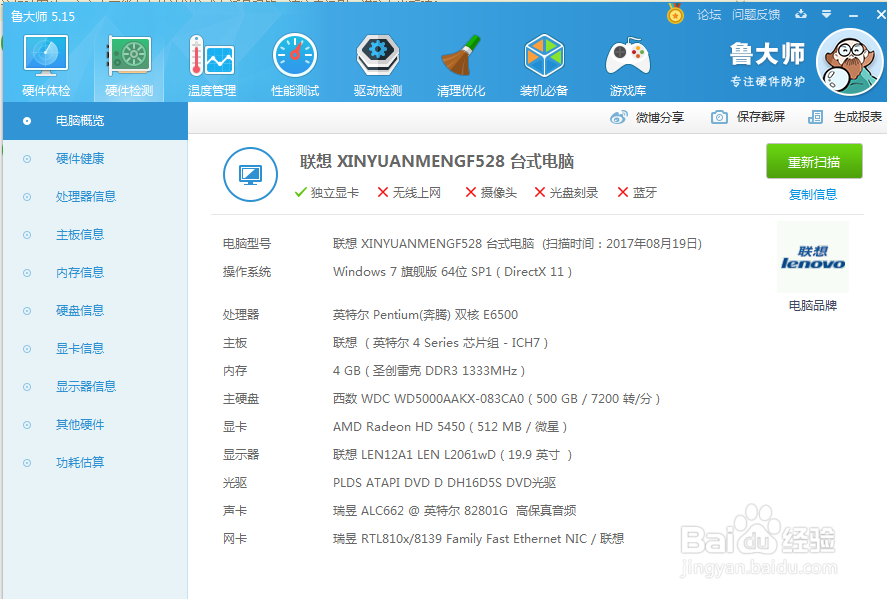887x599 pixels.
Task: Click the PLDS ATAPI DVD drive value
Action: click(445, 483)
